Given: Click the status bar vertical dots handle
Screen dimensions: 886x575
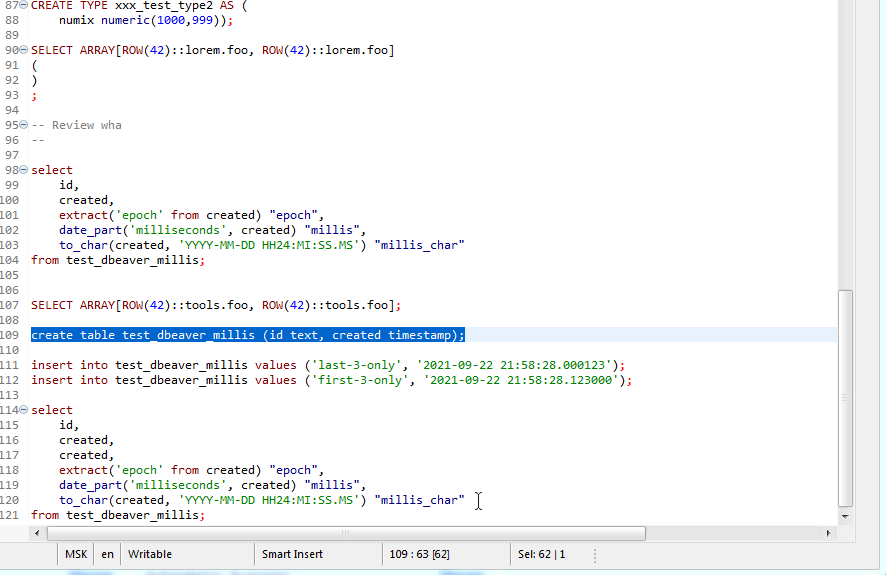Looking at the screenshot, I should 595,556.
